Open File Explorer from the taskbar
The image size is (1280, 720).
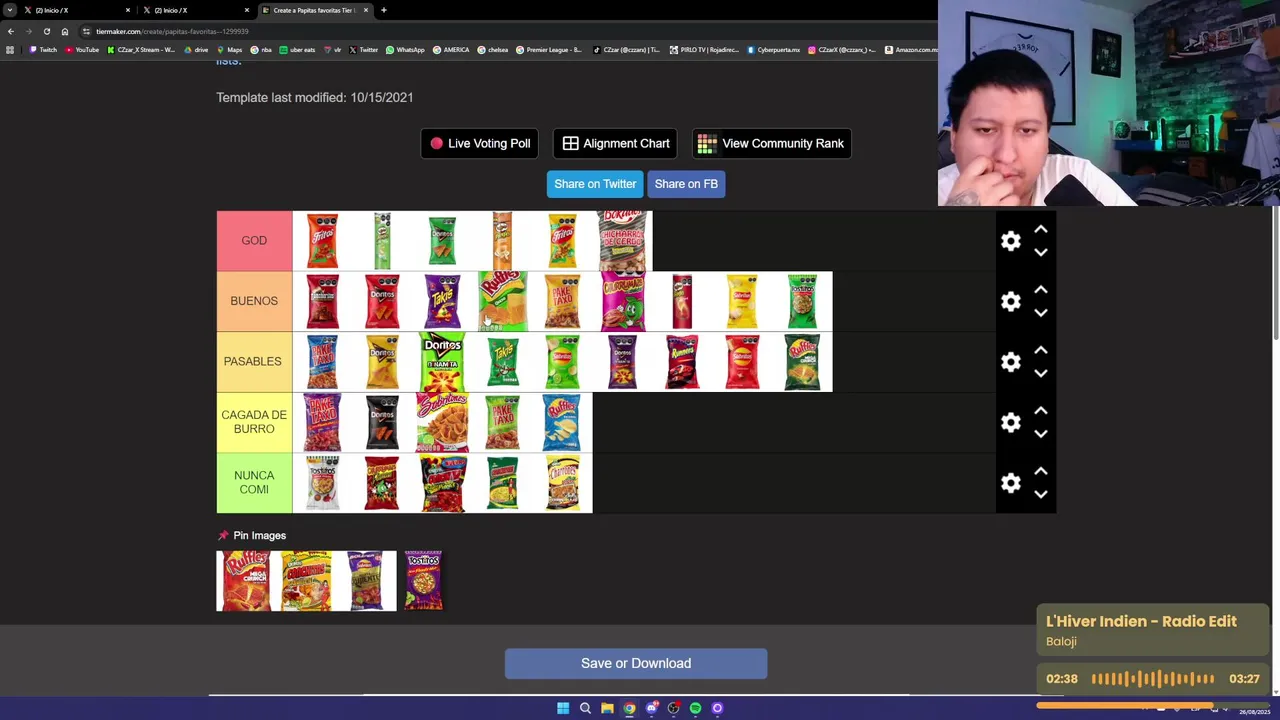[x=607, y=708]
